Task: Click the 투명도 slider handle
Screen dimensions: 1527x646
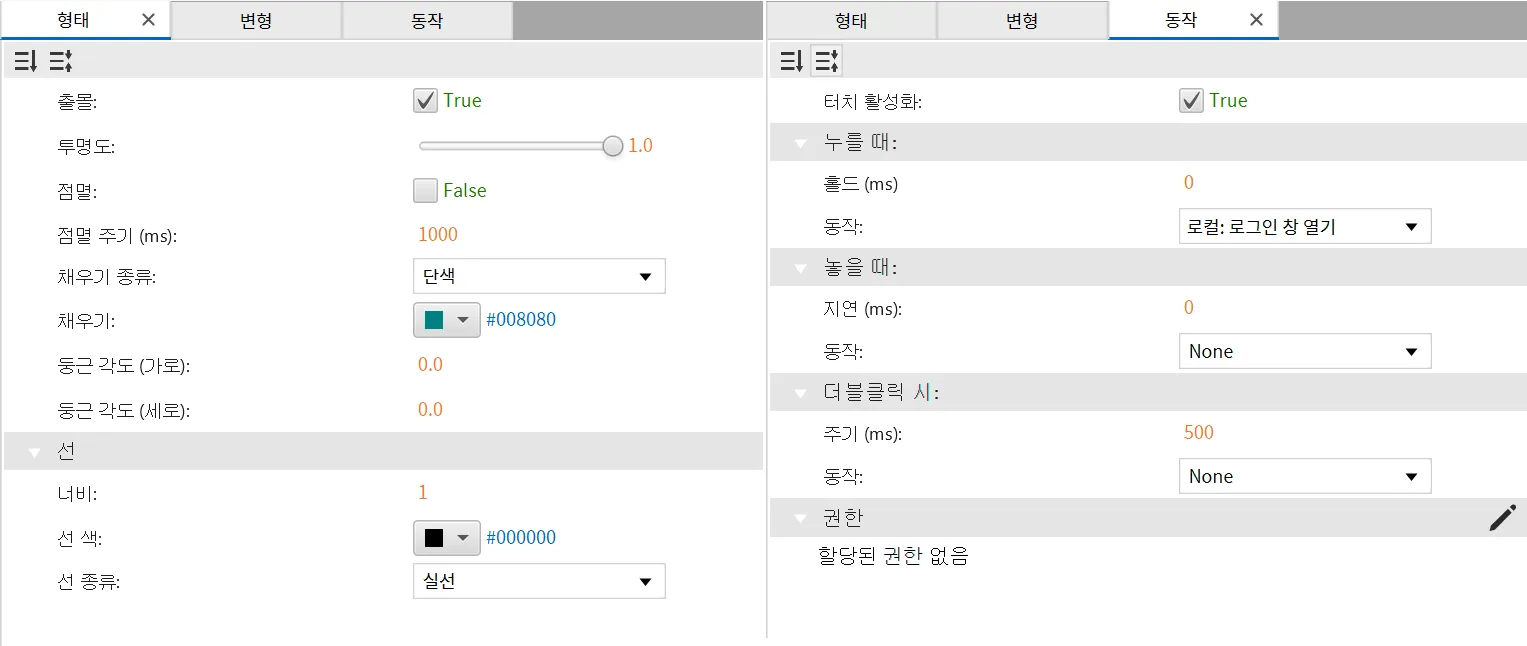Action: click(613, 146)
